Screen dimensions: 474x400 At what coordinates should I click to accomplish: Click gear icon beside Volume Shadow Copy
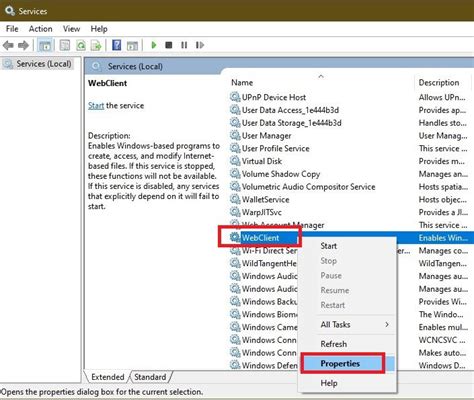pyautogui.click(x=235, y=174)
